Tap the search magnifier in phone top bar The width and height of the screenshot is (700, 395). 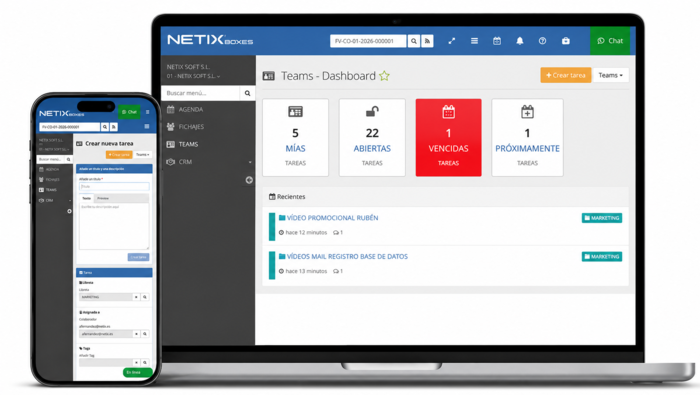pyautogui.click(x=104, y=127)
